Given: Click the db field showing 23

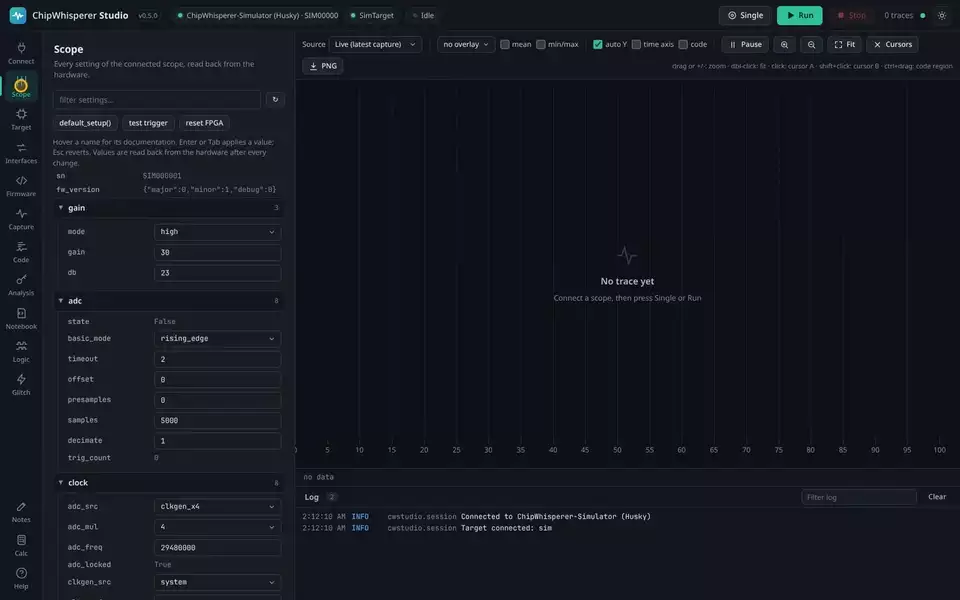Looking at the screenshot, I should pos(217,272).
